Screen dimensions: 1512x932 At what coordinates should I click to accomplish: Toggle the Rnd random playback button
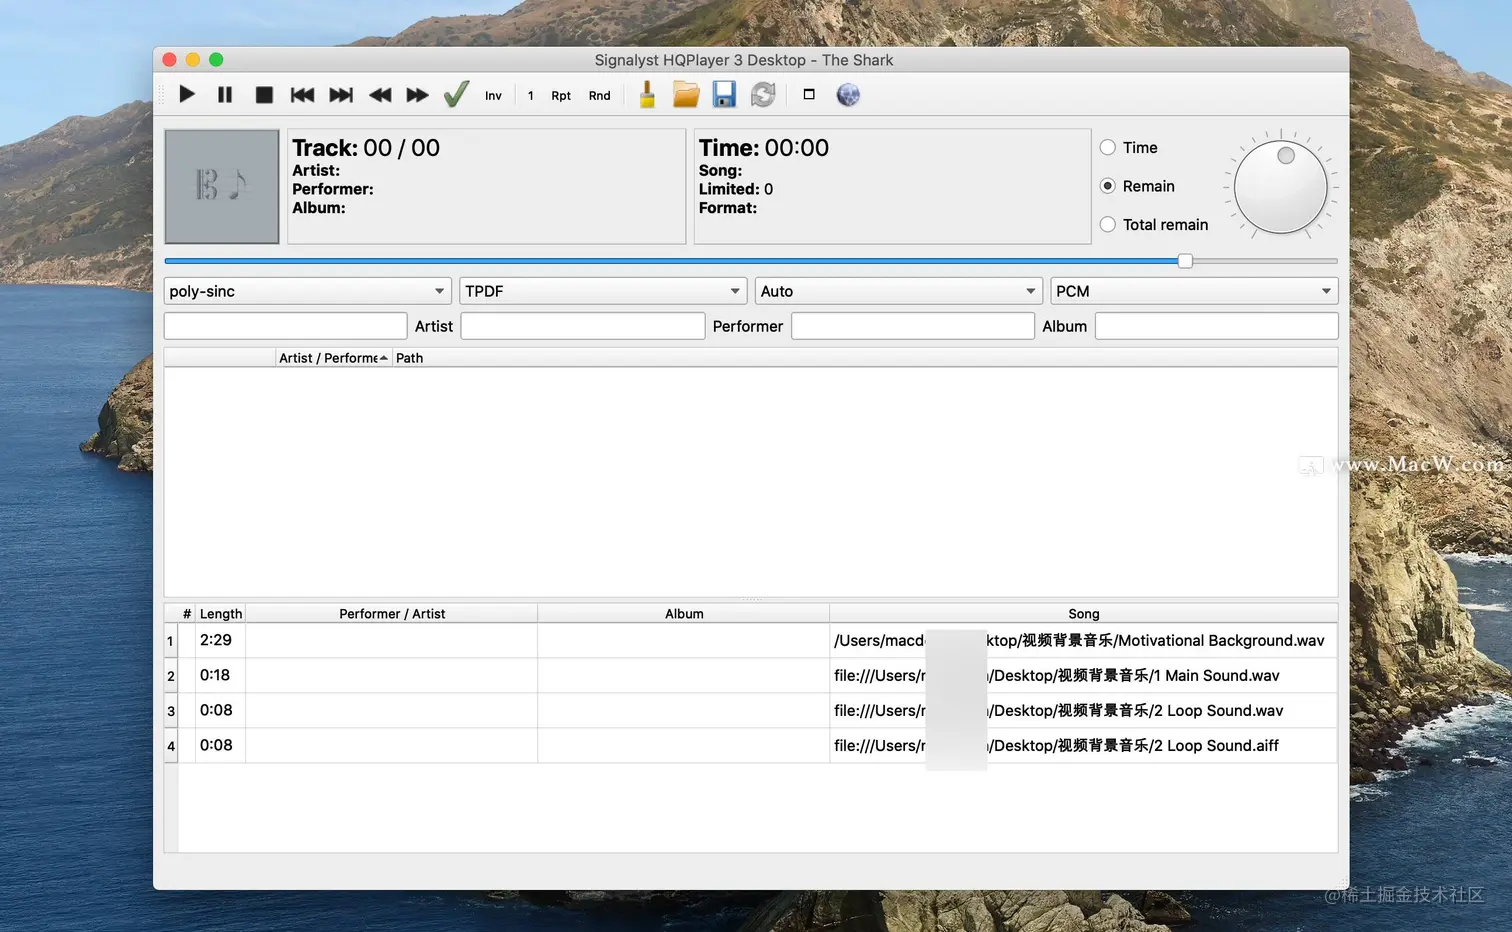pos(599,96)
